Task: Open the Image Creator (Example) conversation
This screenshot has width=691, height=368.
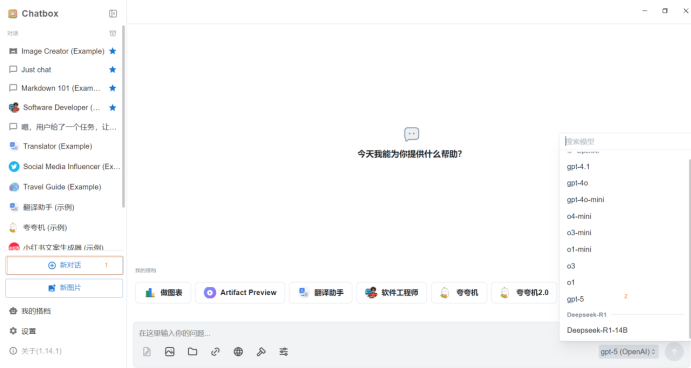Action: pyautogui.click(x=63, y=51)
